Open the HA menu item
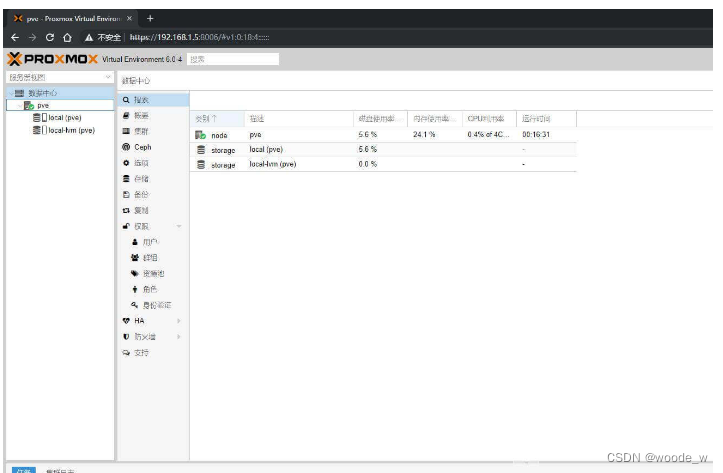The image size is (723, 473). tap(153, 321)
